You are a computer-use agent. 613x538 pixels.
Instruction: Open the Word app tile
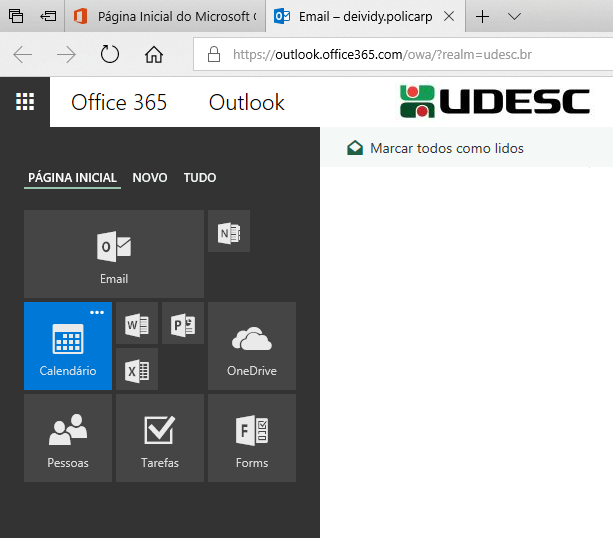click(136, 324)
